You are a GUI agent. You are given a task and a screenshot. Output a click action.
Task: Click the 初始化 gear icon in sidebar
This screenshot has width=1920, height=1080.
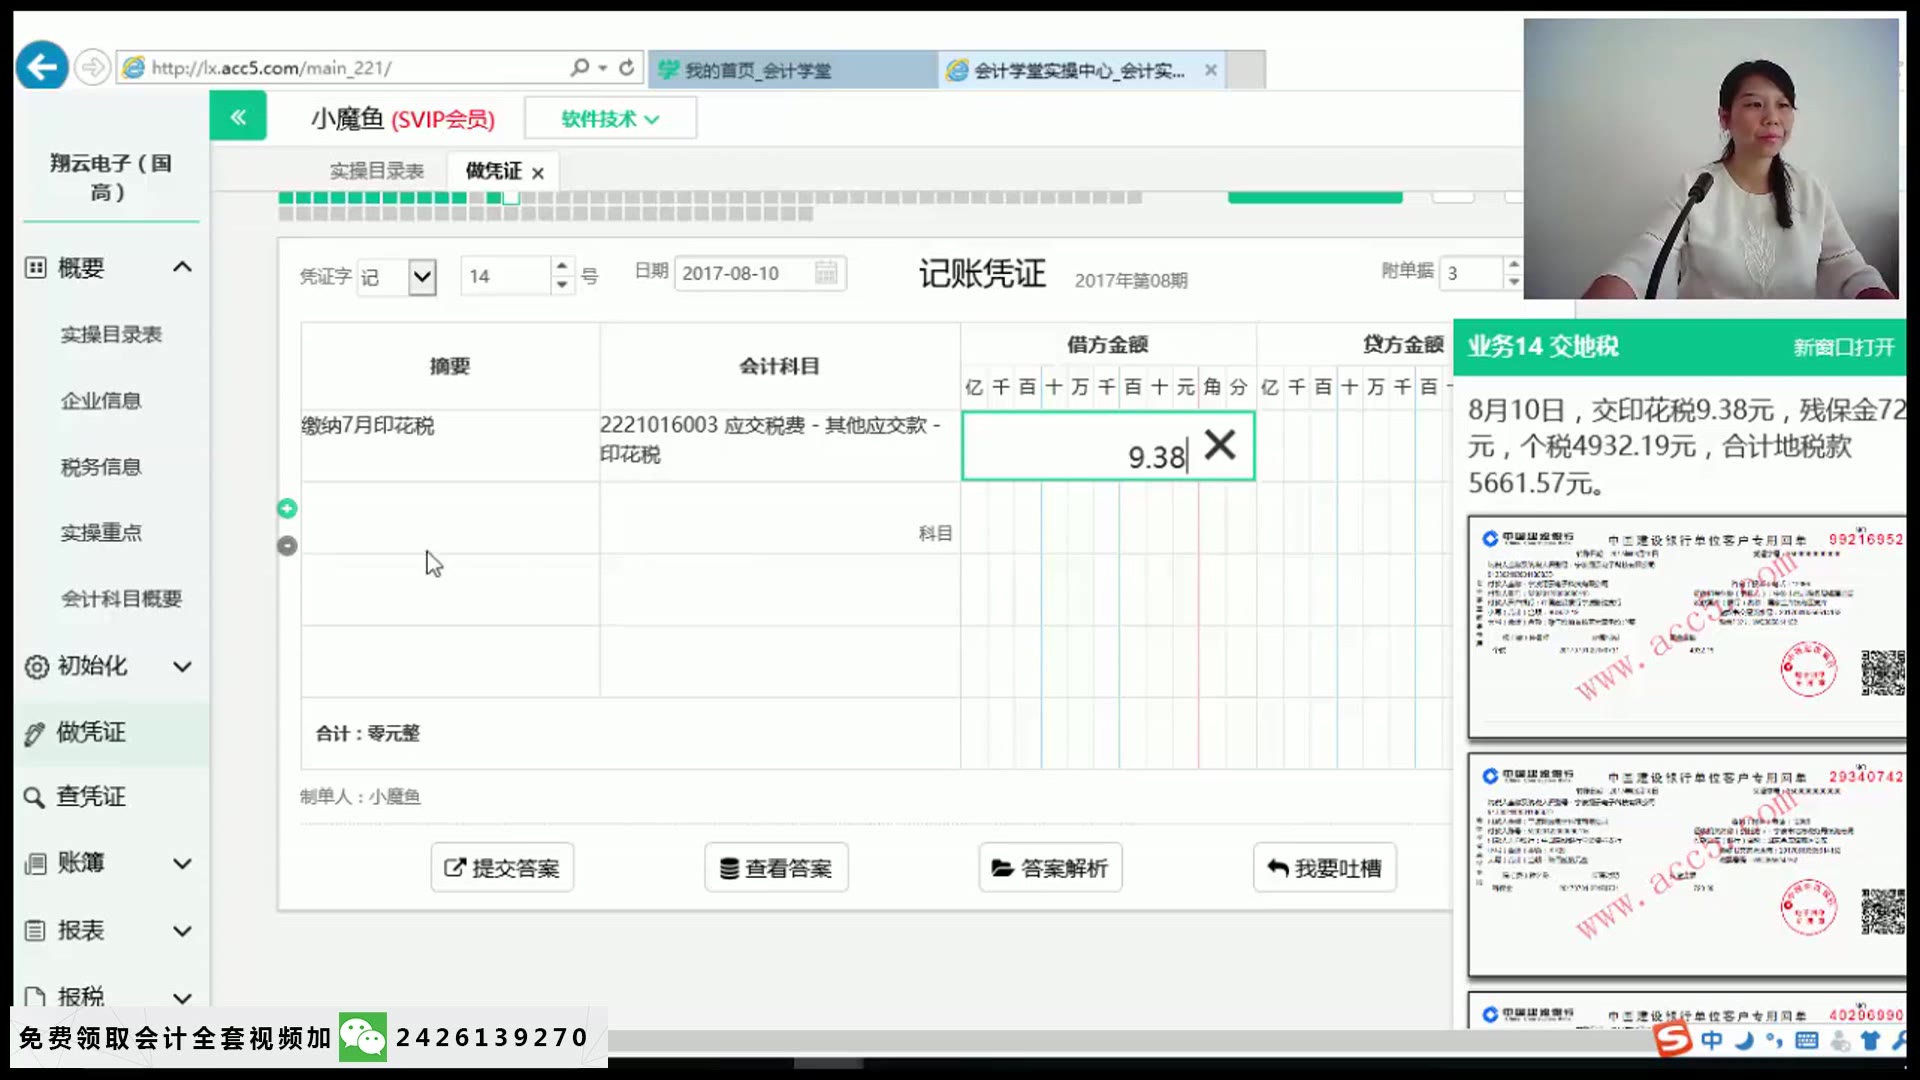[x=36, y=666]
